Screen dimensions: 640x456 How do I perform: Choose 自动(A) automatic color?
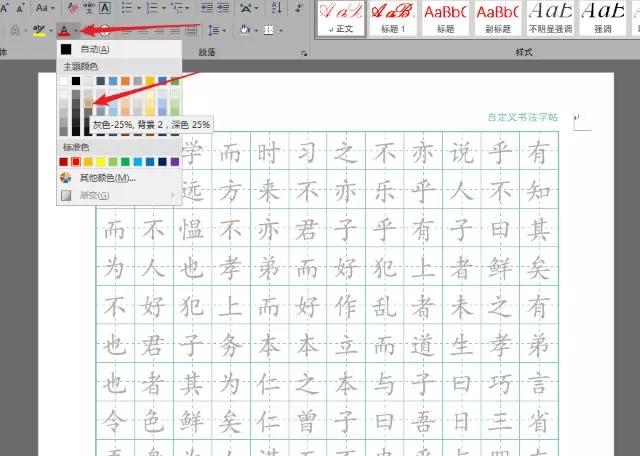[119, 49]
